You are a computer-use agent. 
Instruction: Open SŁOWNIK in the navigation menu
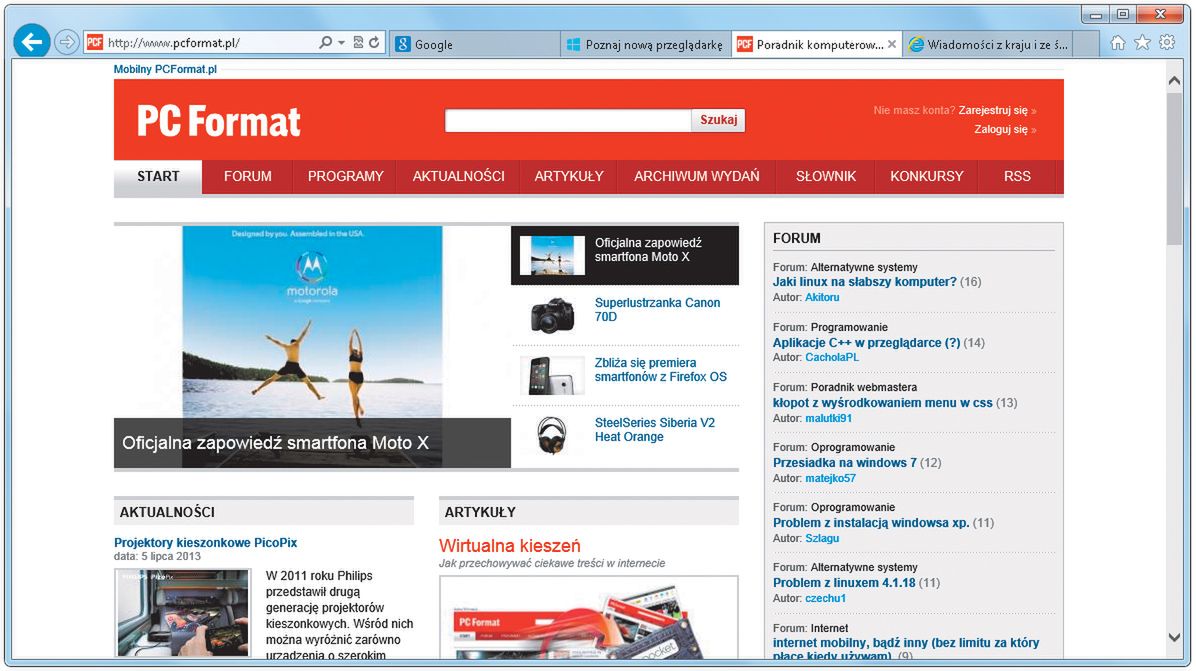825,177
